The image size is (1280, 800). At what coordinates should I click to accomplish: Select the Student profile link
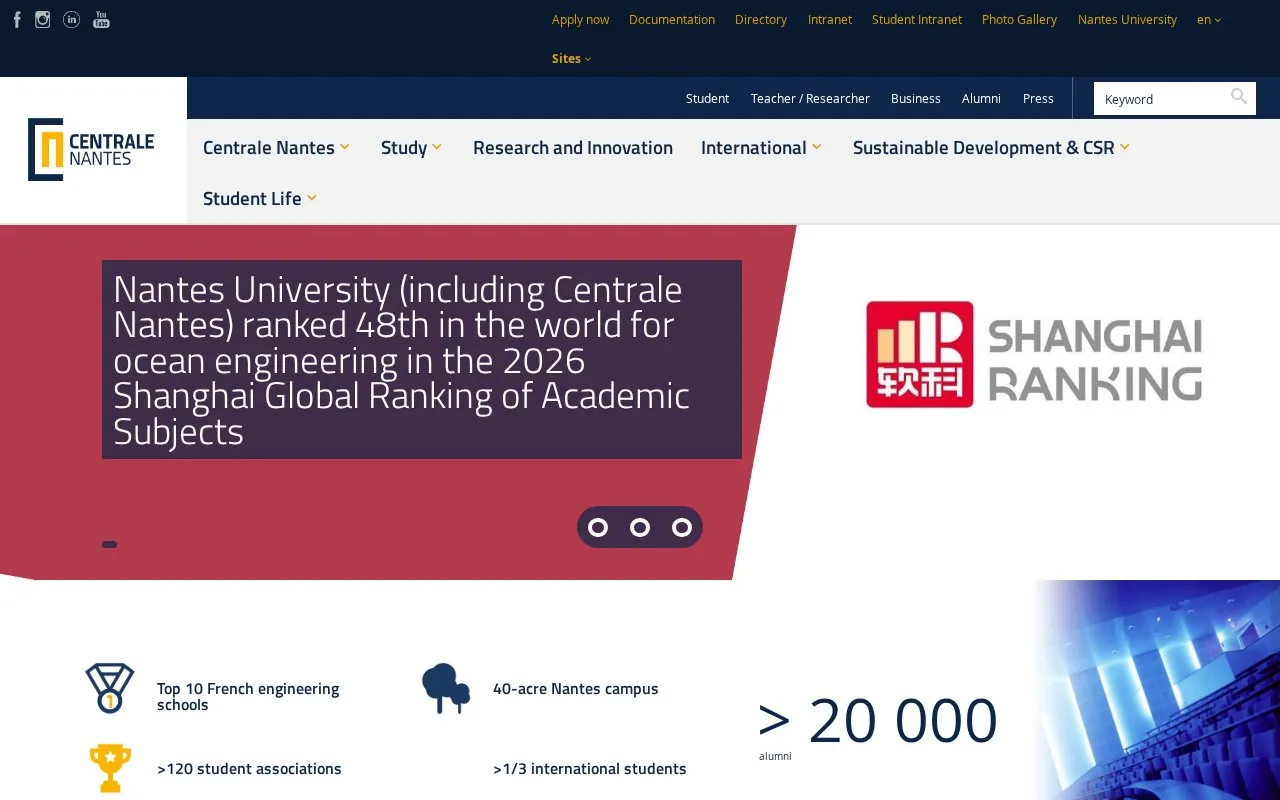[707, 99]
